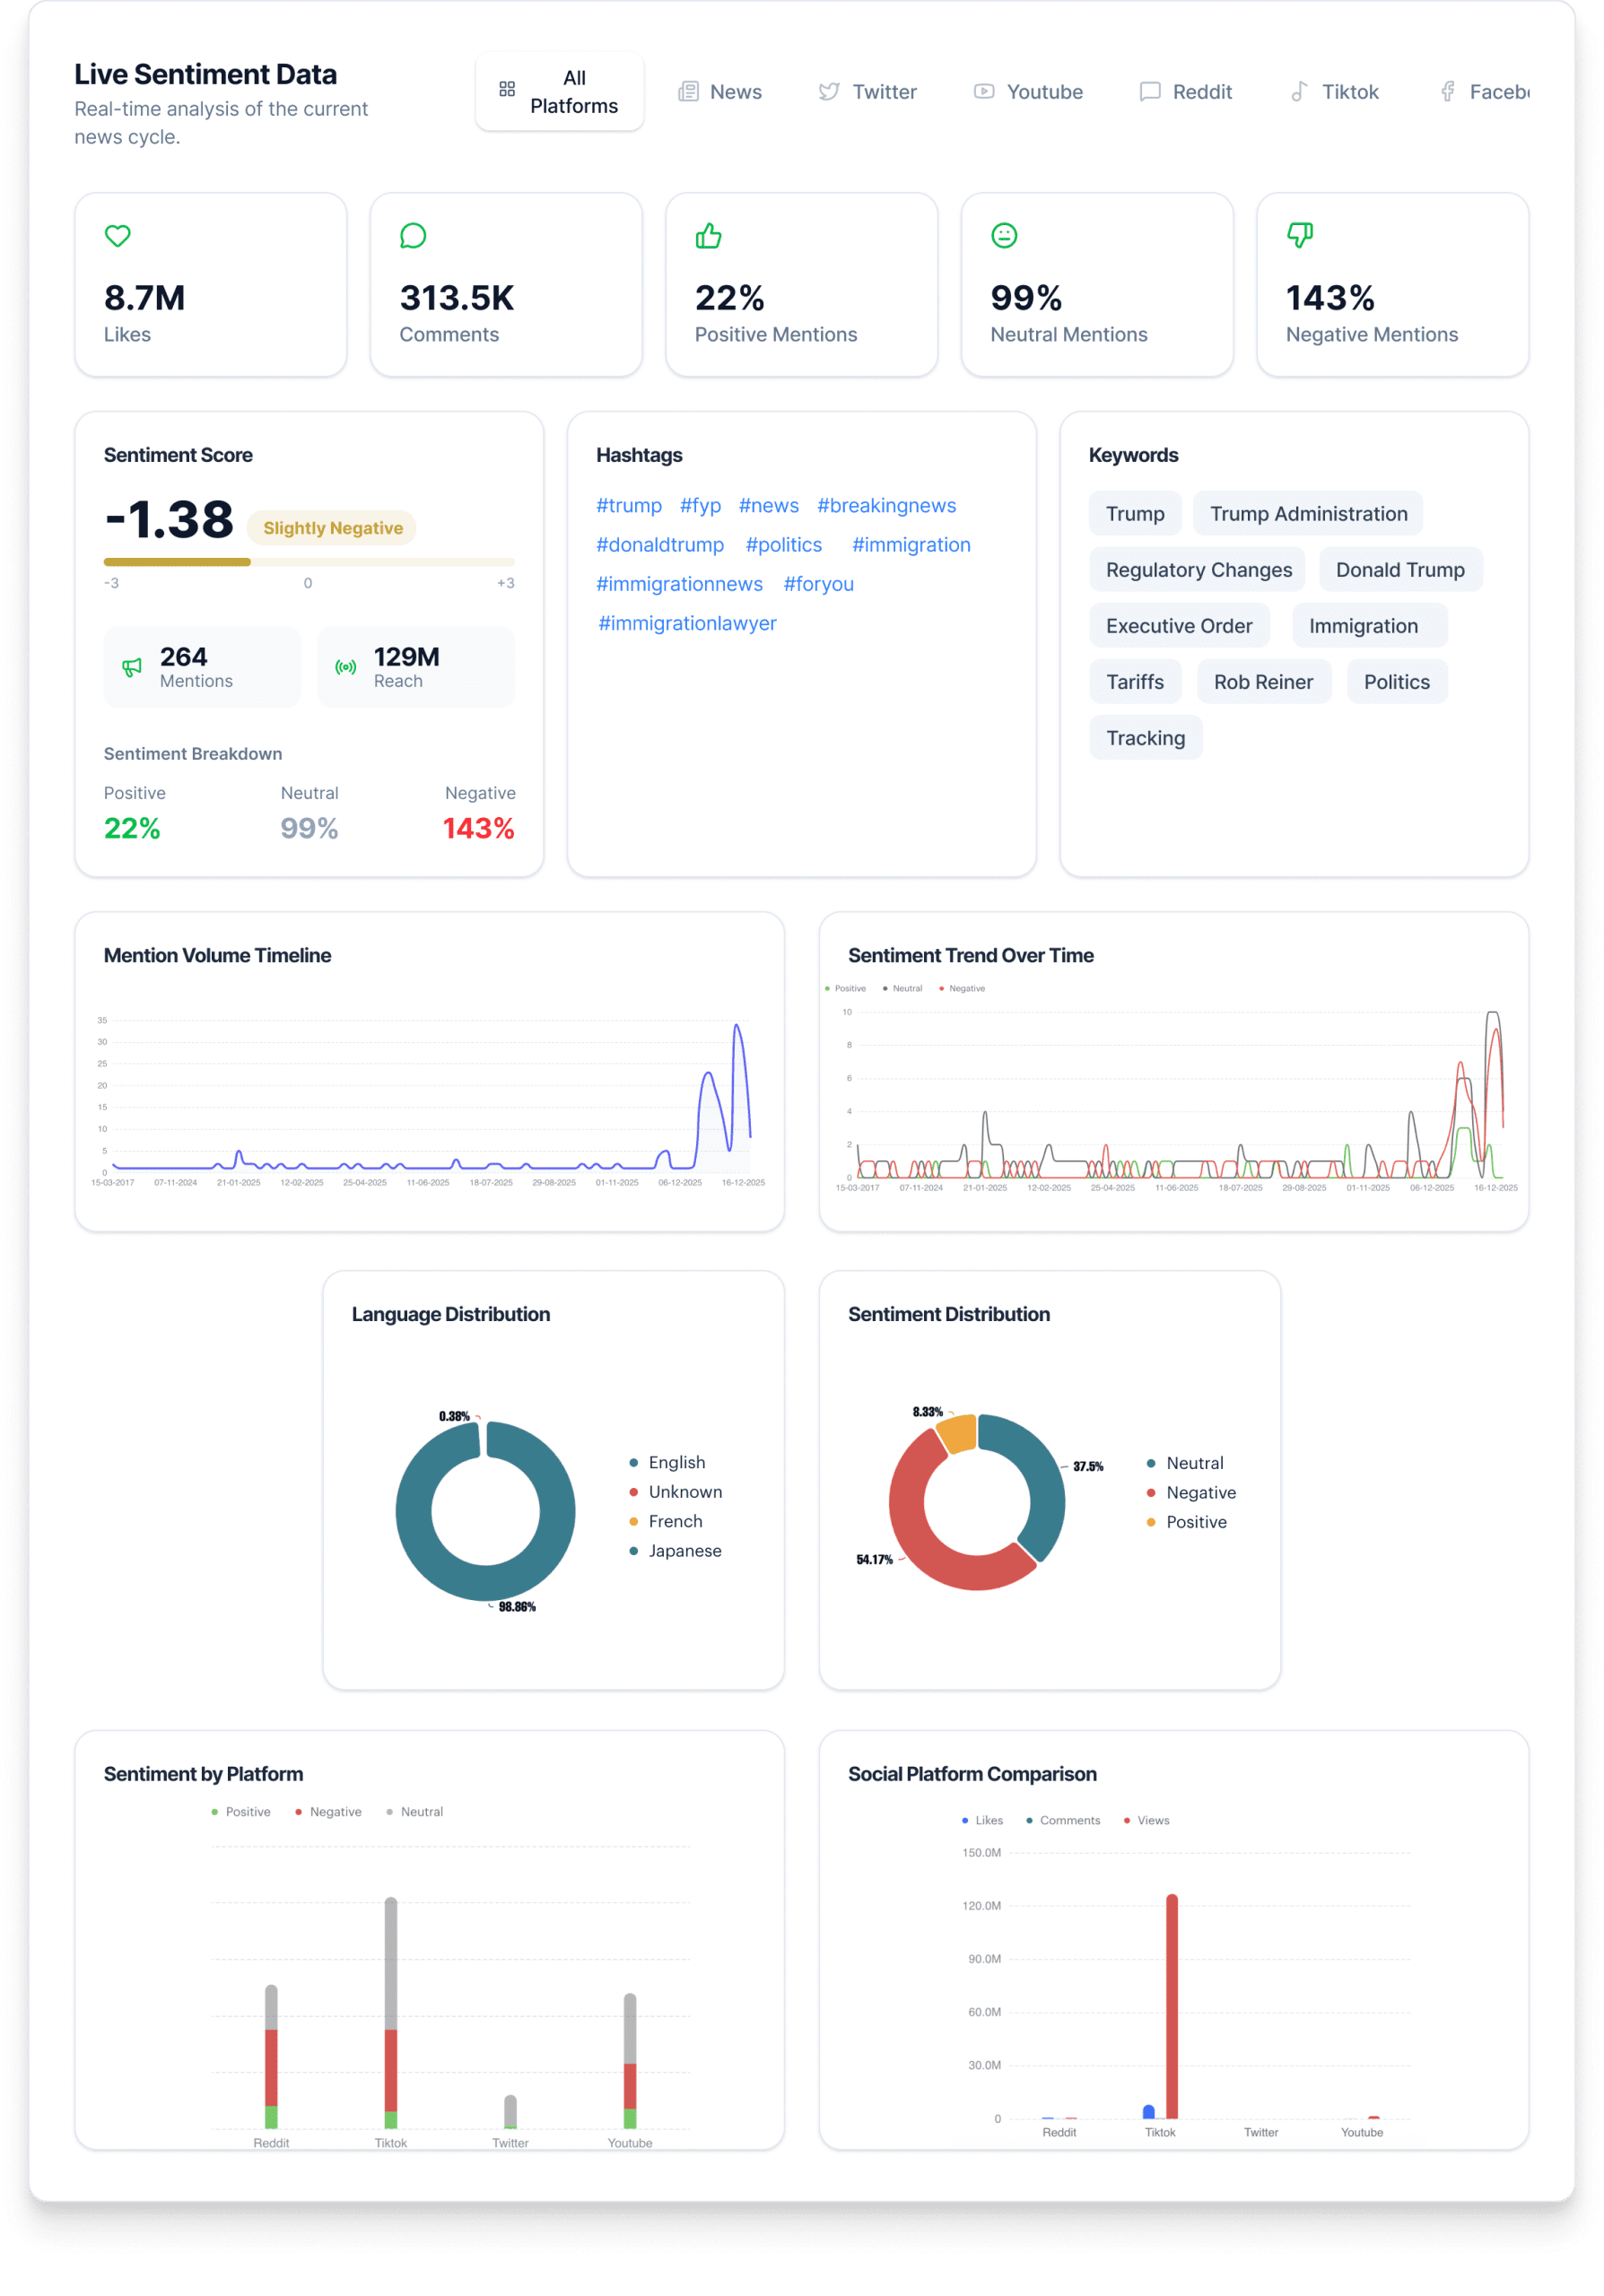Click the heart icon above Likes

coord(118,236)
